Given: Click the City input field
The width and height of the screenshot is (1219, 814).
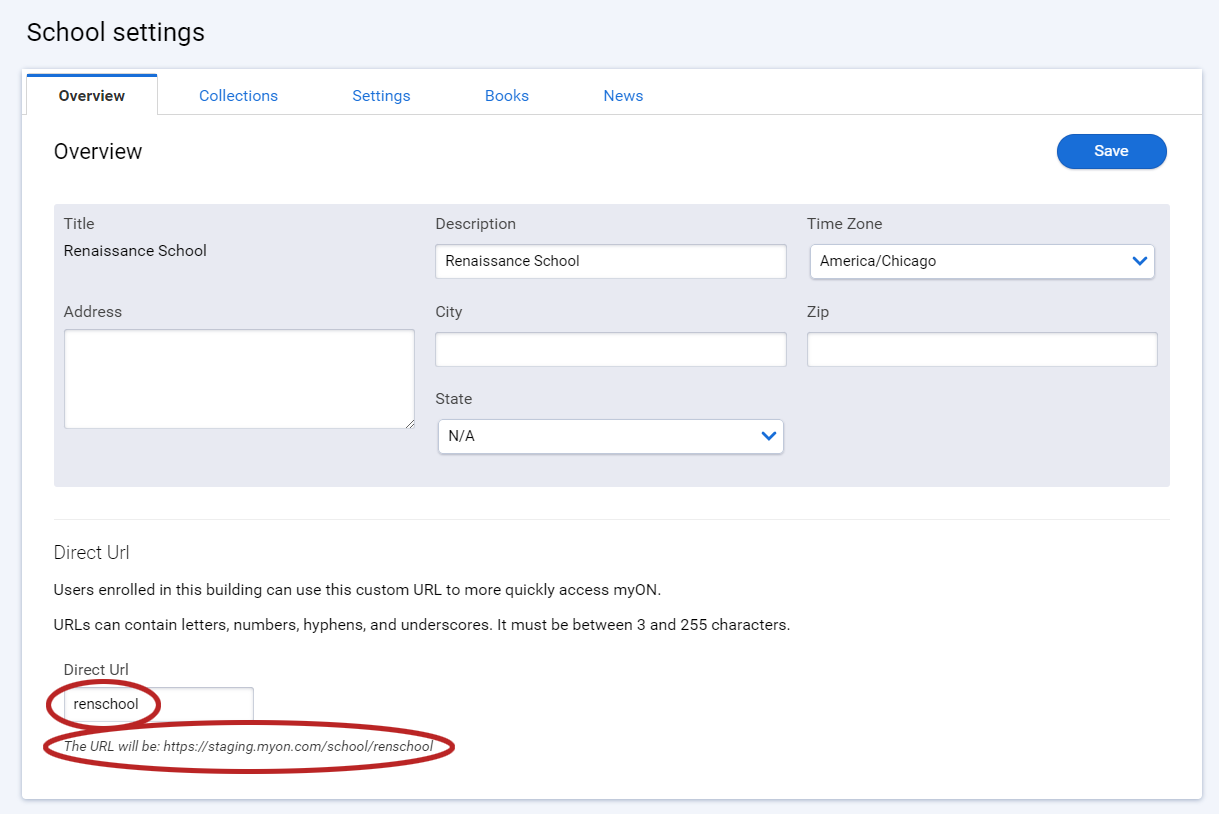Looking at the screenshot, I should [610, 350].
